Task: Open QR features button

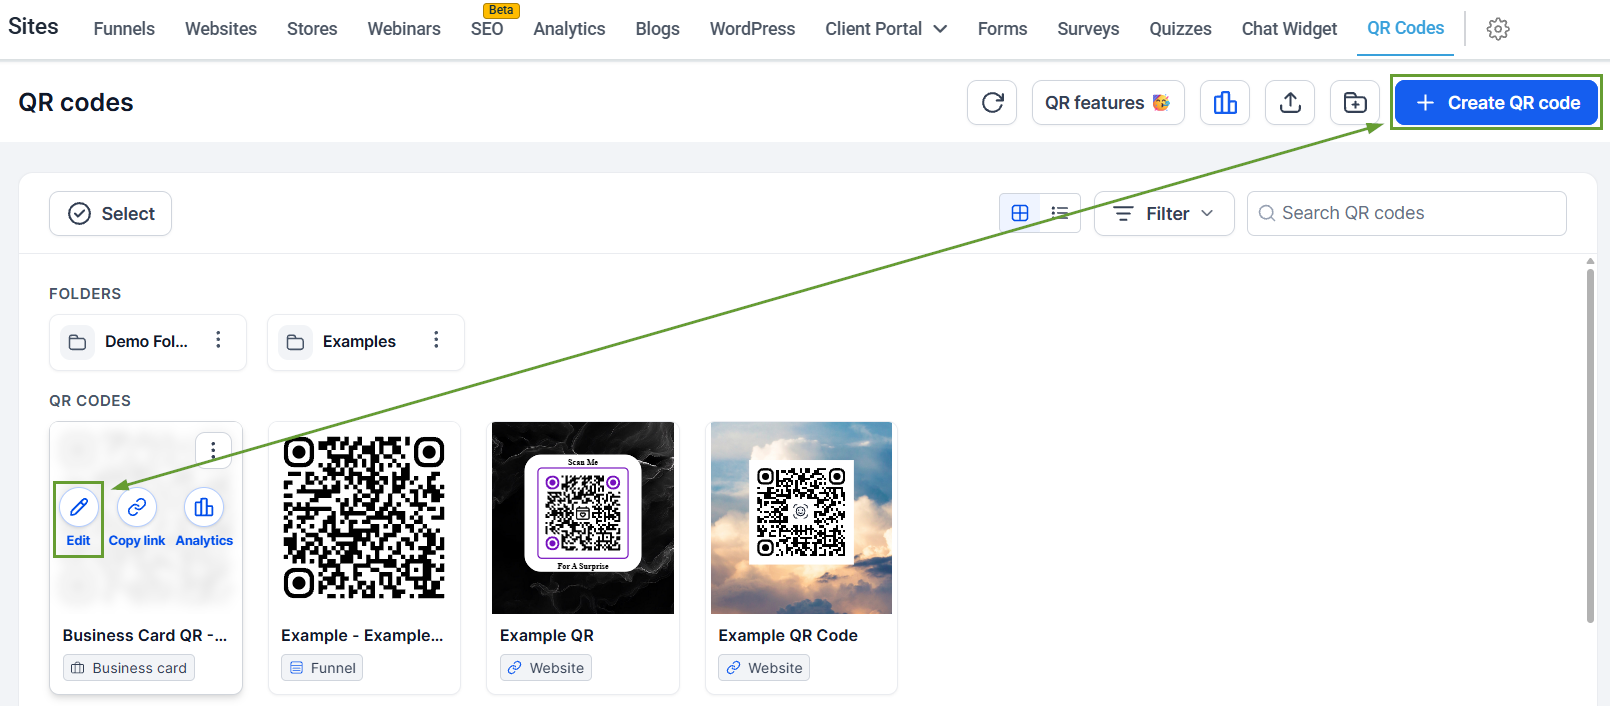Action: 1108,103
